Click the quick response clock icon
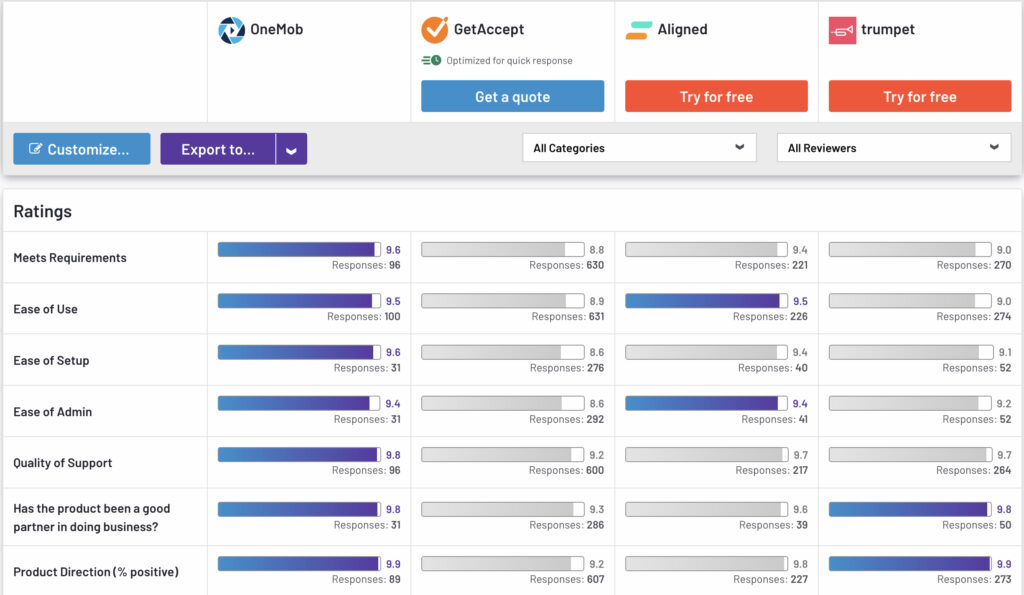The image size is (1024, 595). (432, 61)
